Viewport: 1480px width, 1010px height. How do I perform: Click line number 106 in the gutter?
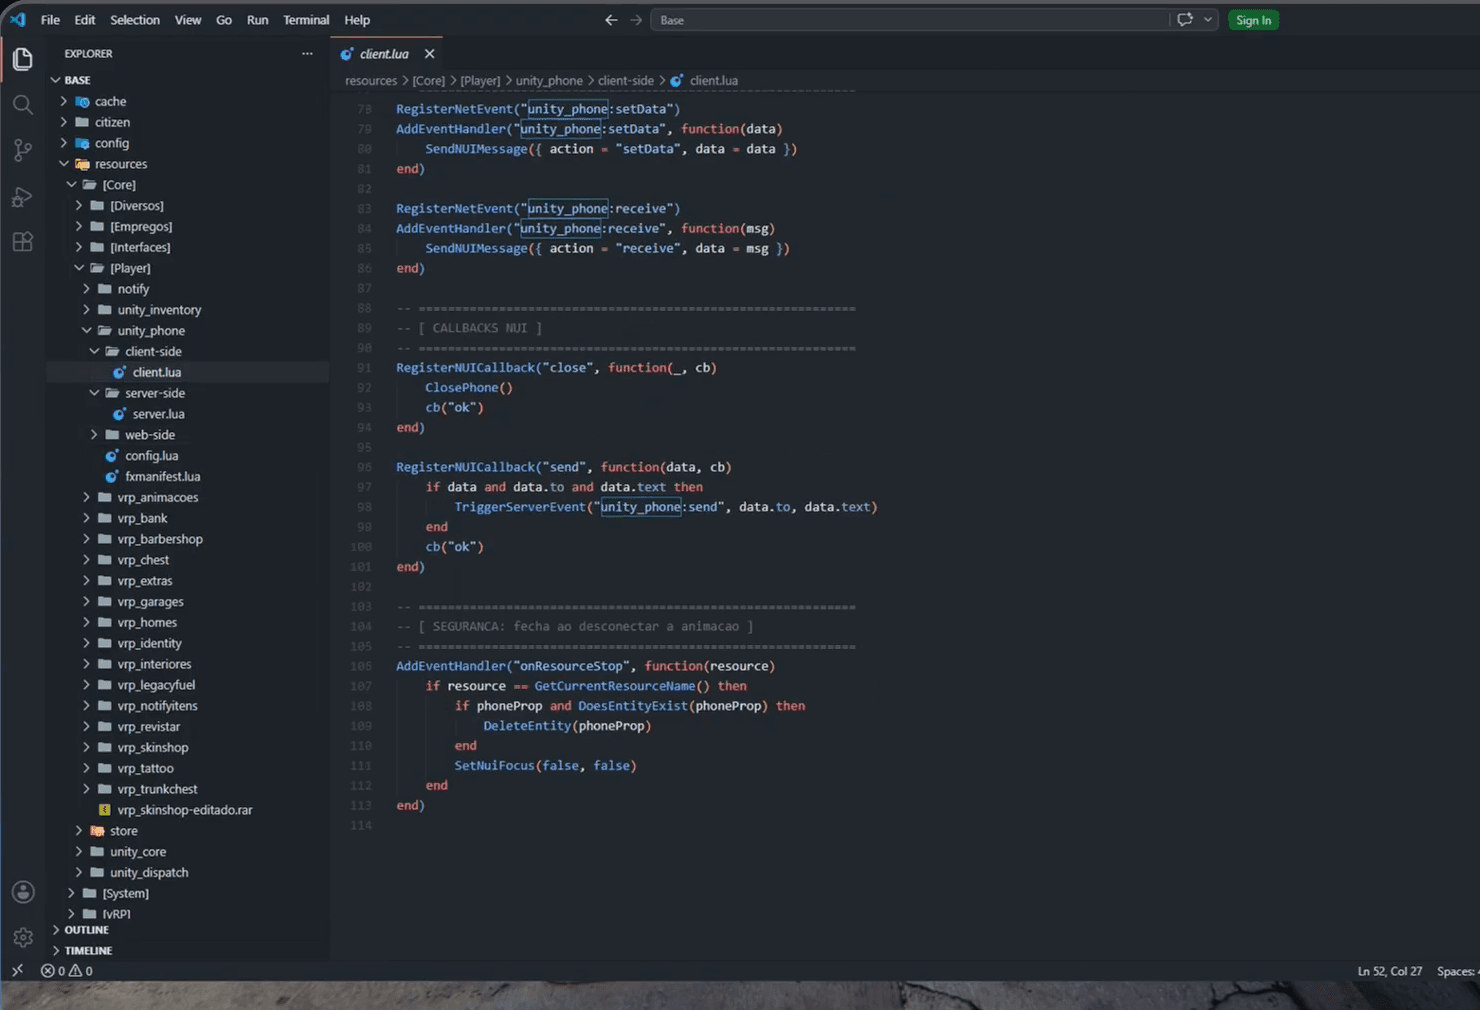coord(361,666)
